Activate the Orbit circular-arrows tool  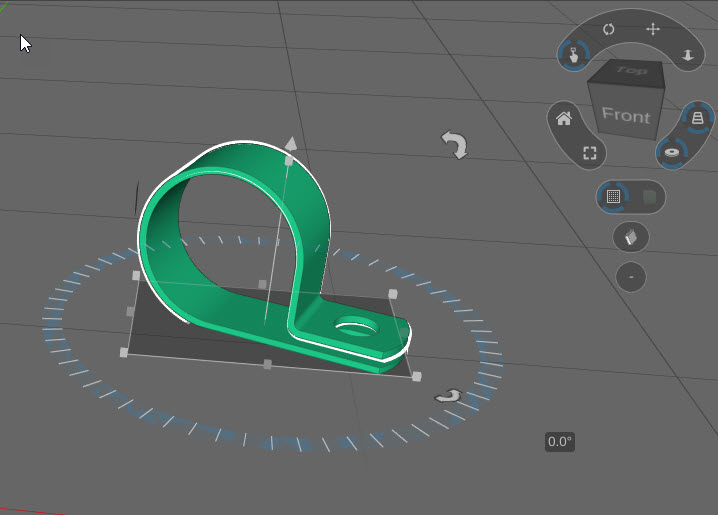[x=608, y=29]
